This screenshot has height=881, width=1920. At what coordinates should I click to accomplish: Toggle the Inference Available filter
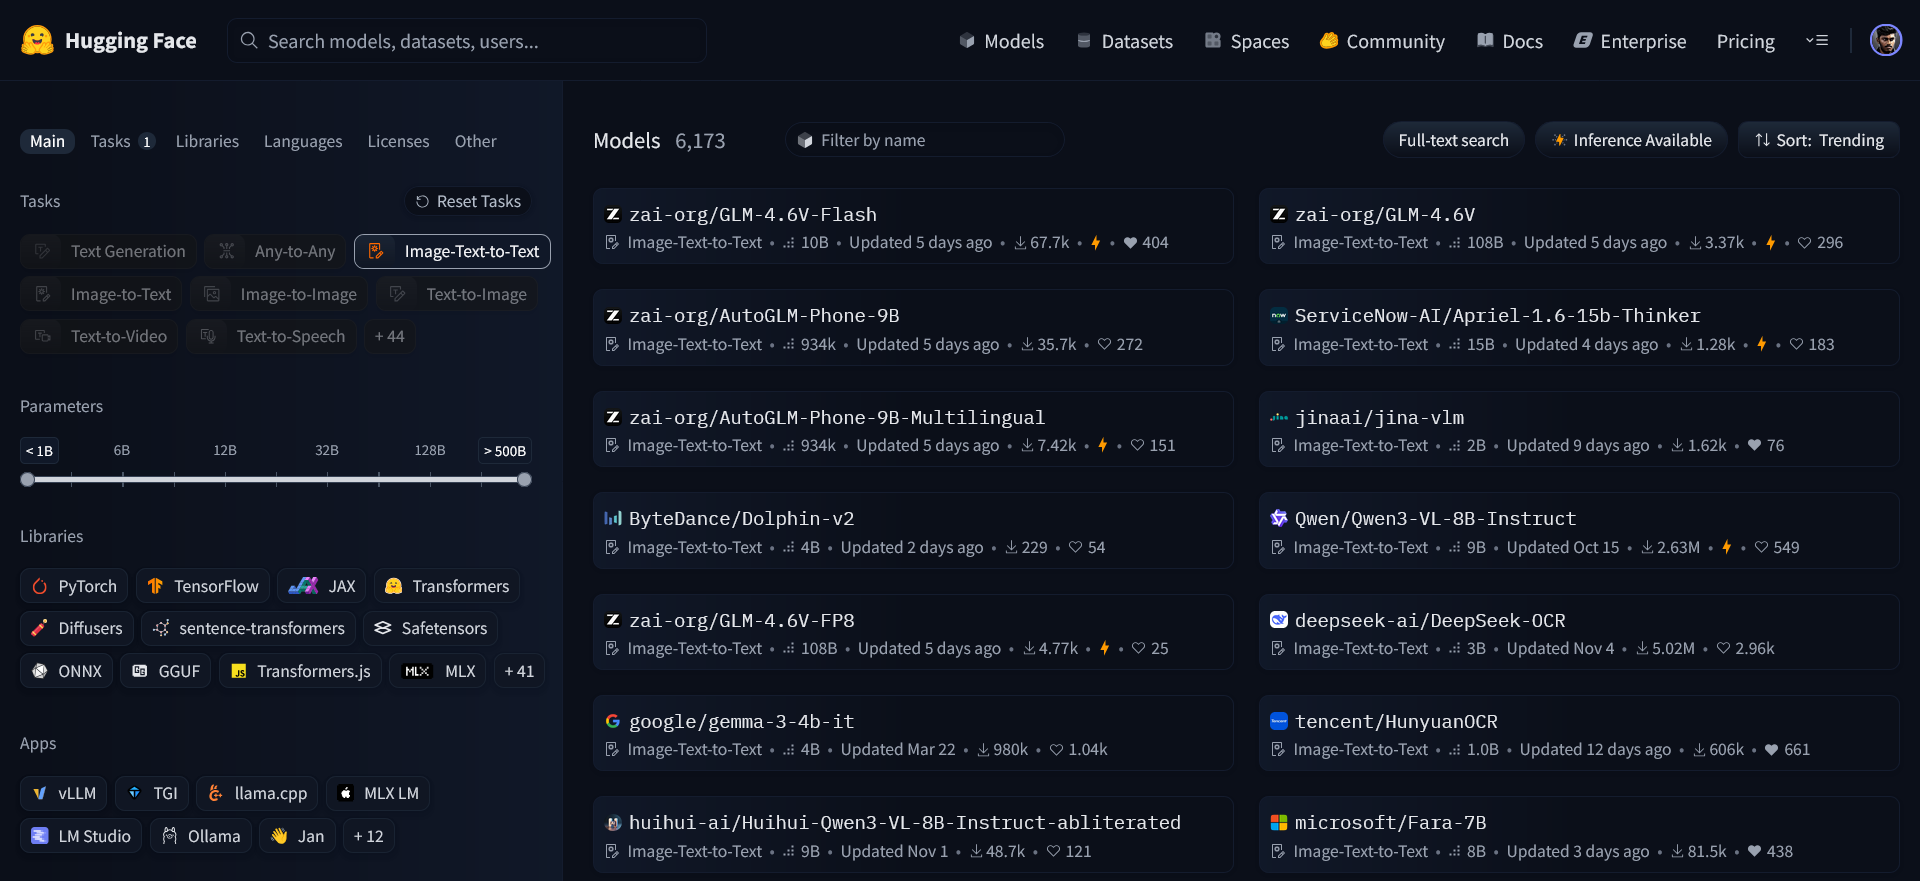[x=1631, y=140]
